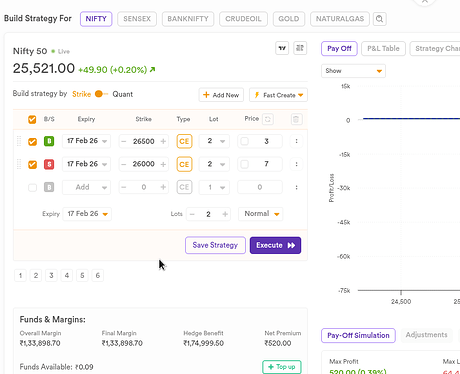
Task: Toggle the select-all legs checkbox in header
Action: pos(32,119)
